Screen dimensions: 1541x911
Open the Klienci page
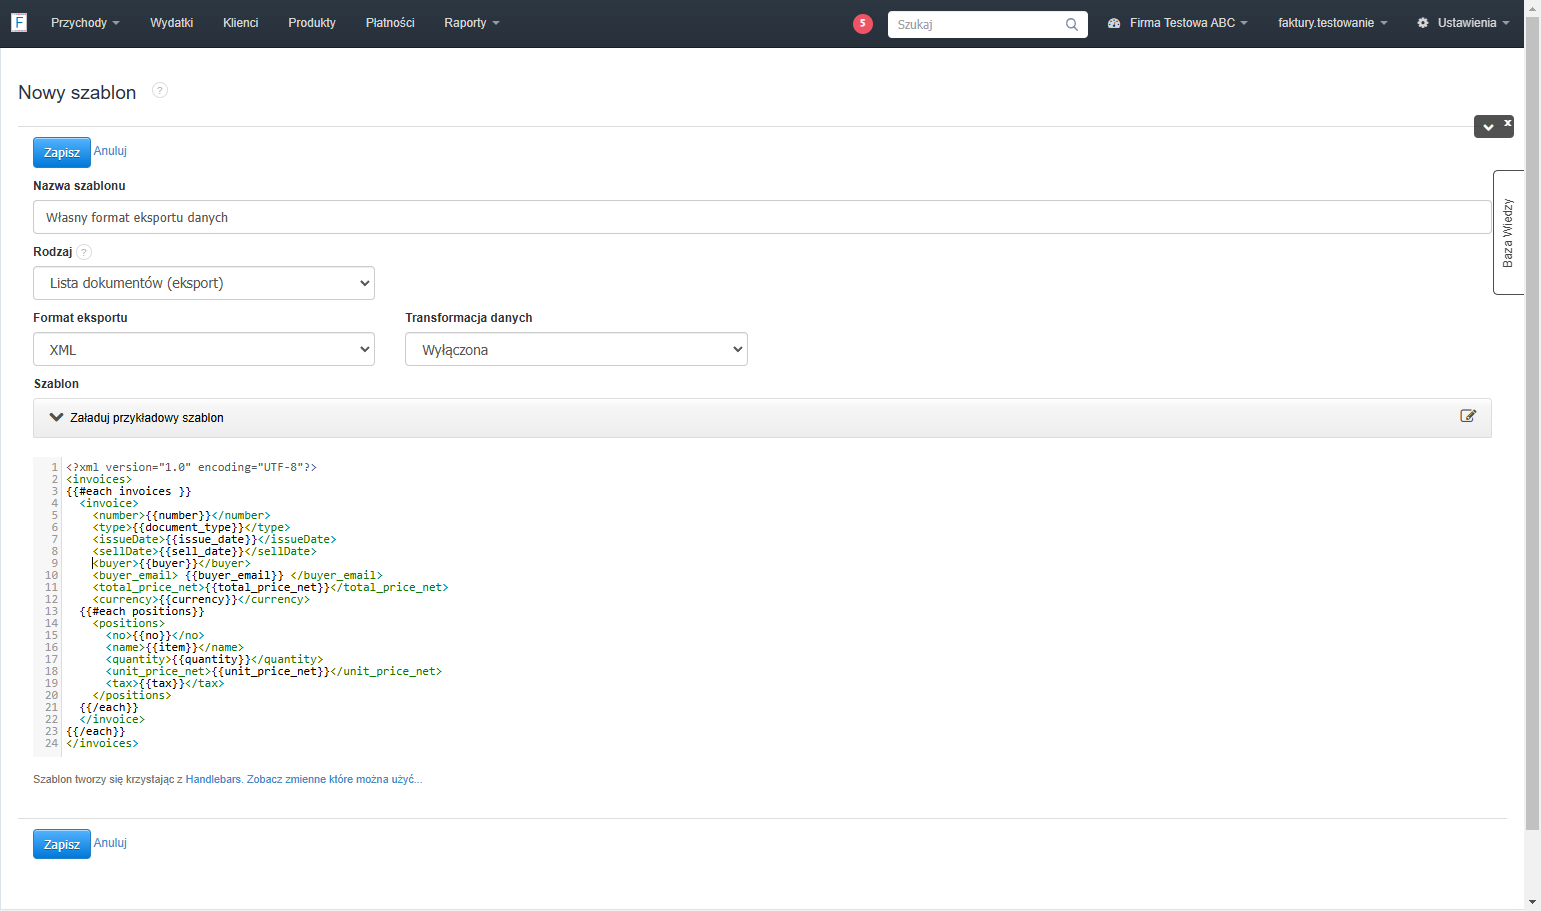point(240,23)
